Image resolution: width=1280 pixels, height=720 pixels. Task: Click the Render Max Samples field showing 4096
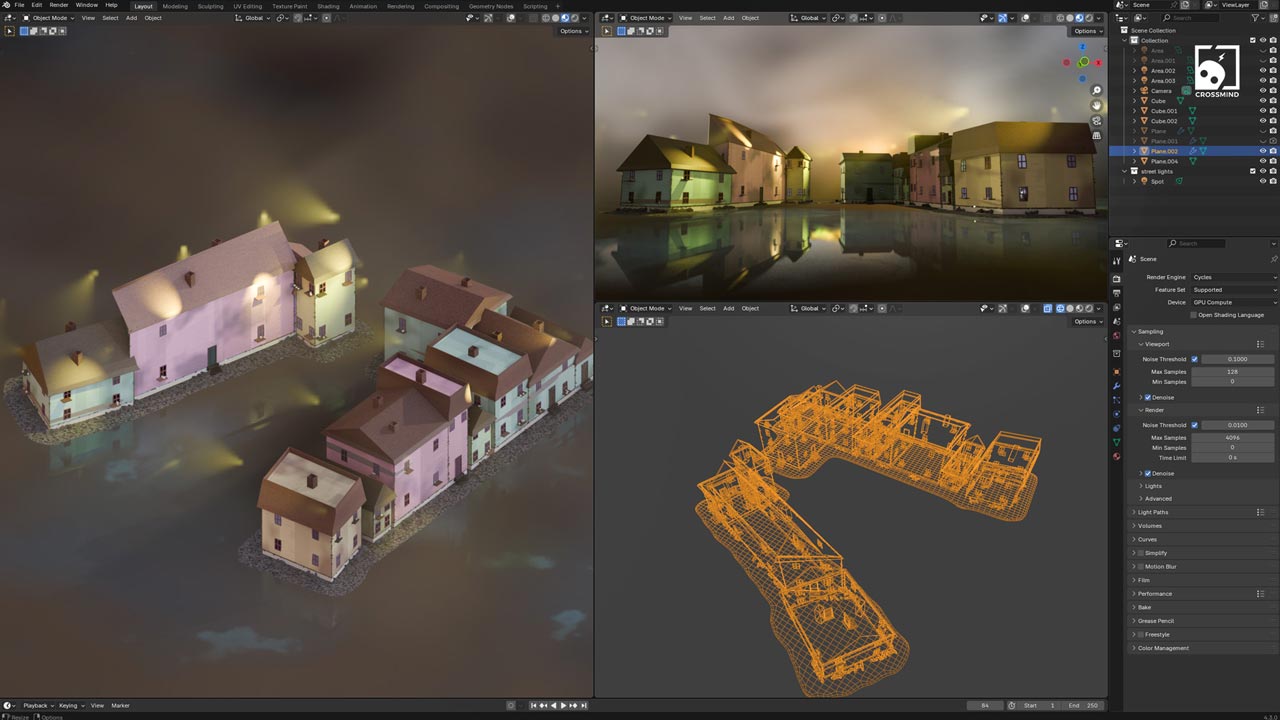pos(1238,438)
